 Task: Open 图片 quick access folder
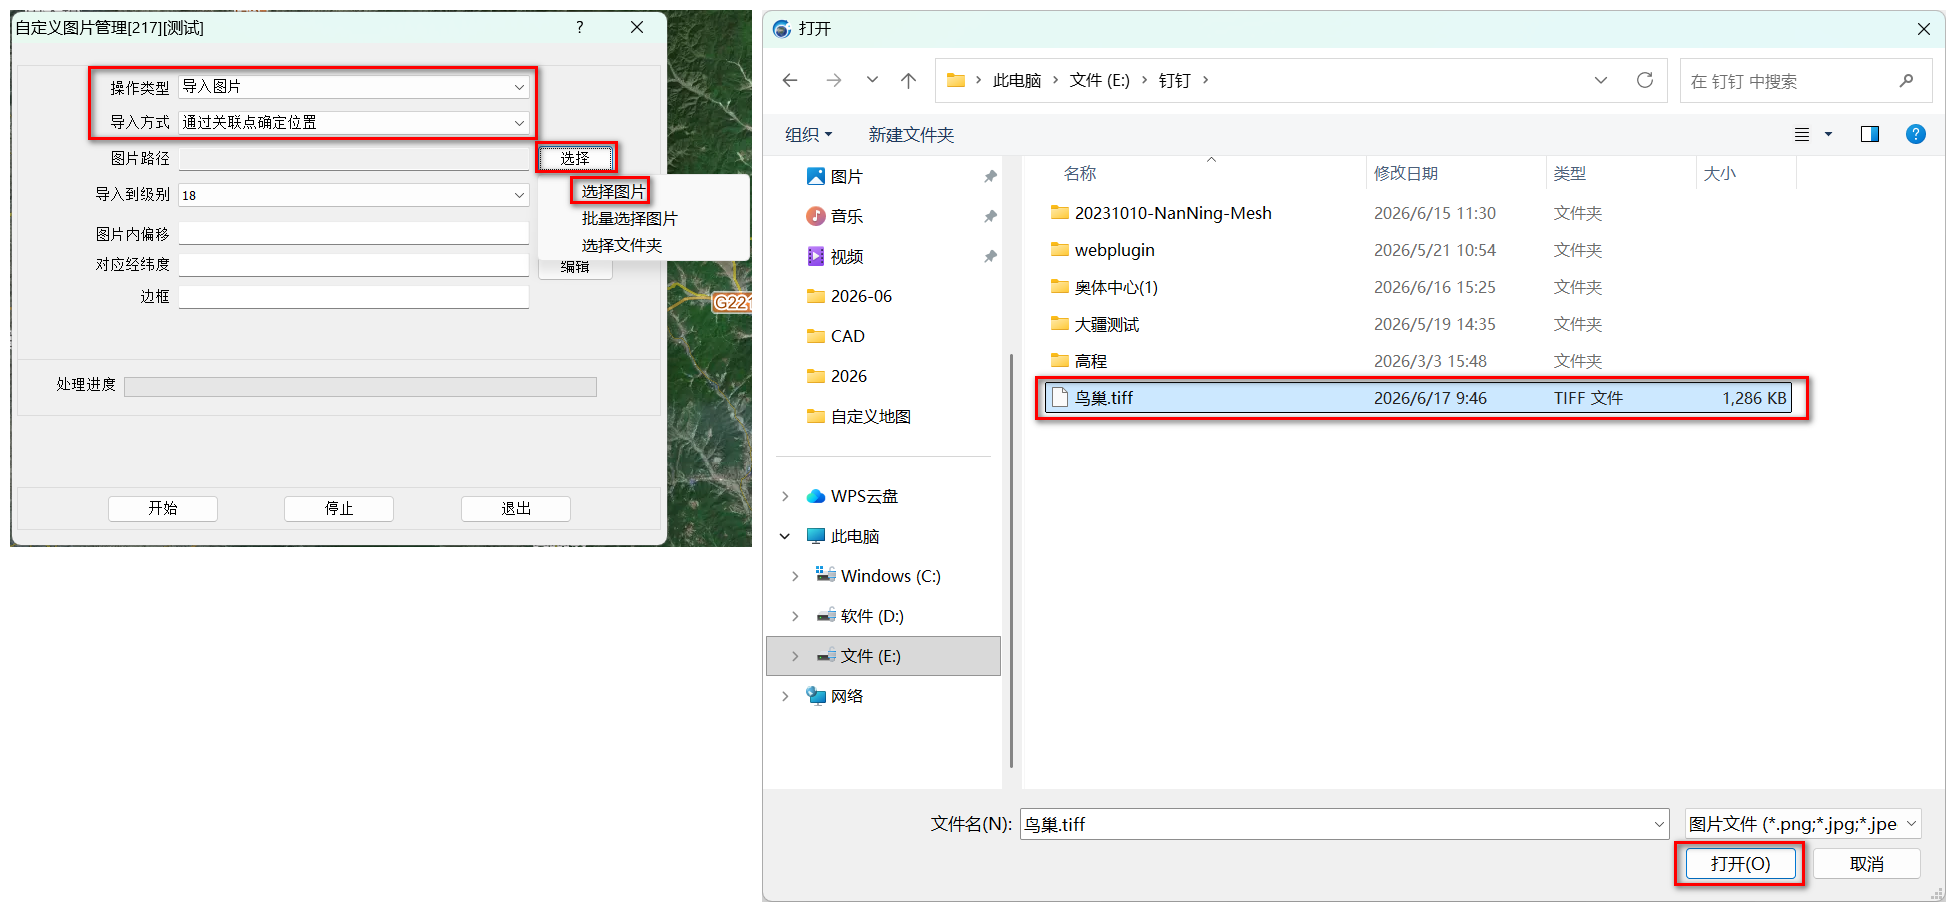tap(846, 176)
